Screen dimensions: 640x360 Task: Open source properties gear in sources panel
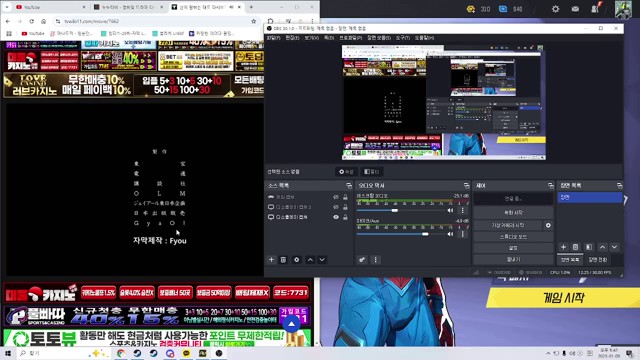pyautogui.click(x=297, y=260)
